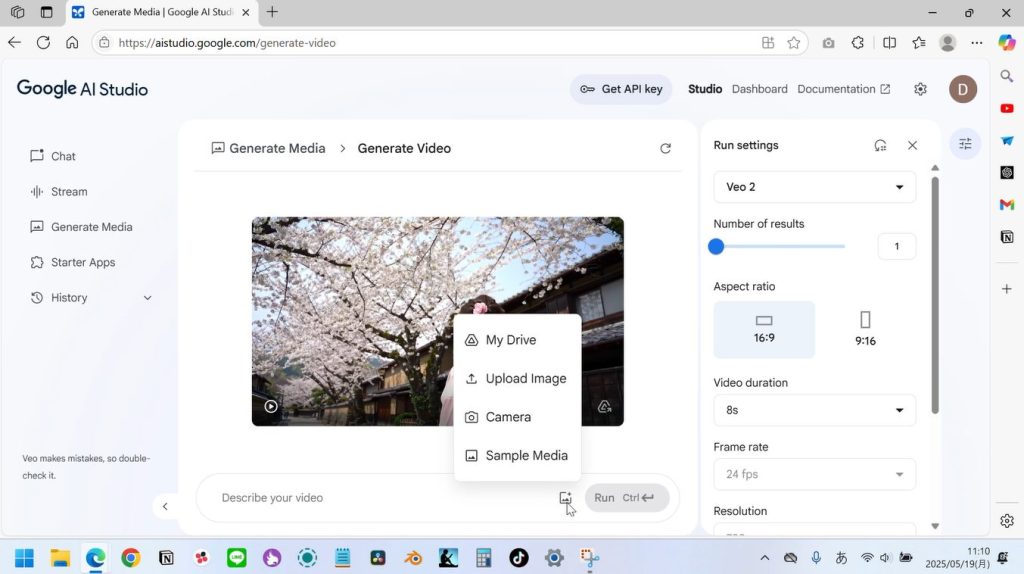Expand the History section in sidebar

tap(148, 298)
